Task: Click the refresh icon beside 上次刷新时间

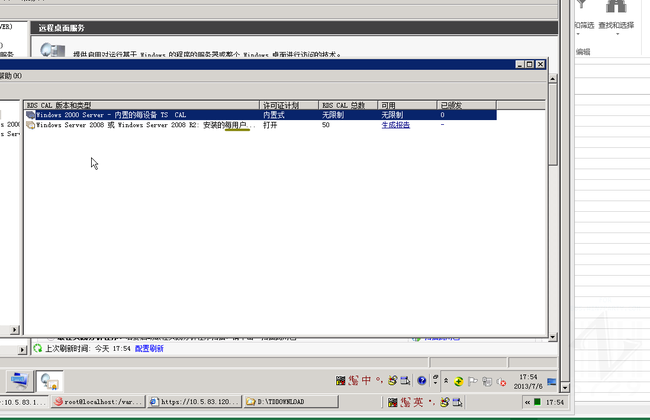Action: tap(38, 348)
